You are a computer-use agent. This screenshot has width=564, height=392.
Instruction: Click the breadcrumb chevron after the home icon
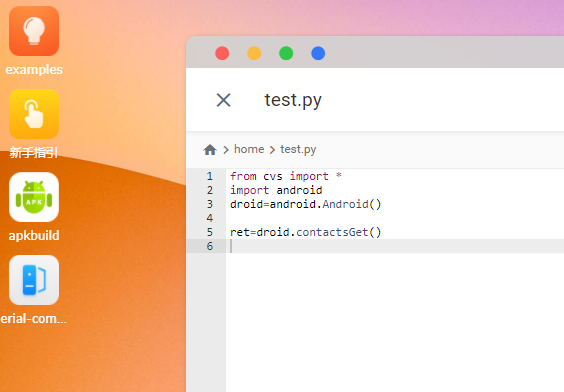click(x=226, y=150)
